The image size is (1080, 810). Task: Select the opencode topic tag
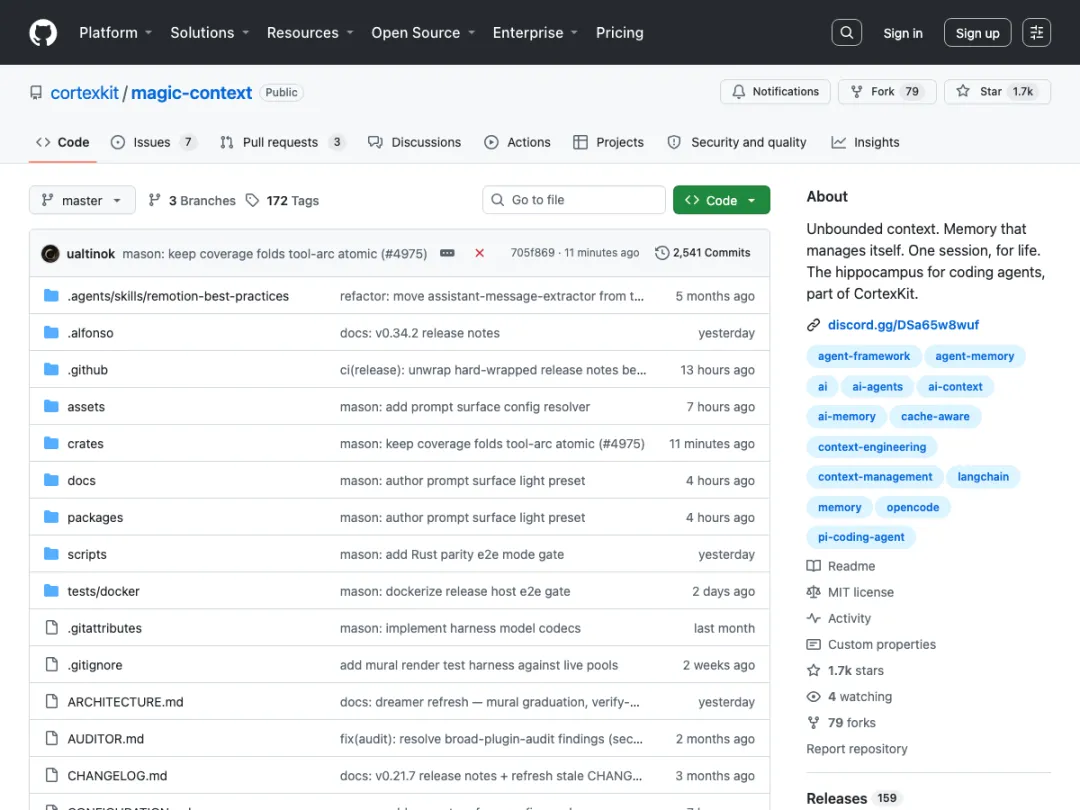coord(913,507)
